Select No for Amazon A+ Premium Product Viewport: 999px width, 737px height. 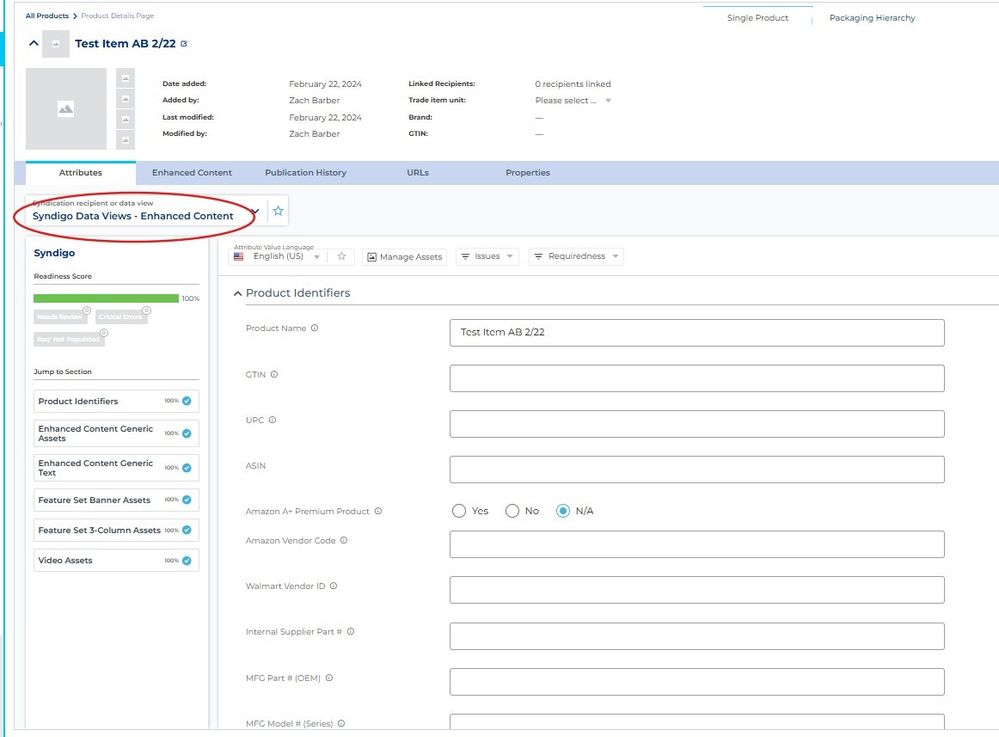point(512,511)
